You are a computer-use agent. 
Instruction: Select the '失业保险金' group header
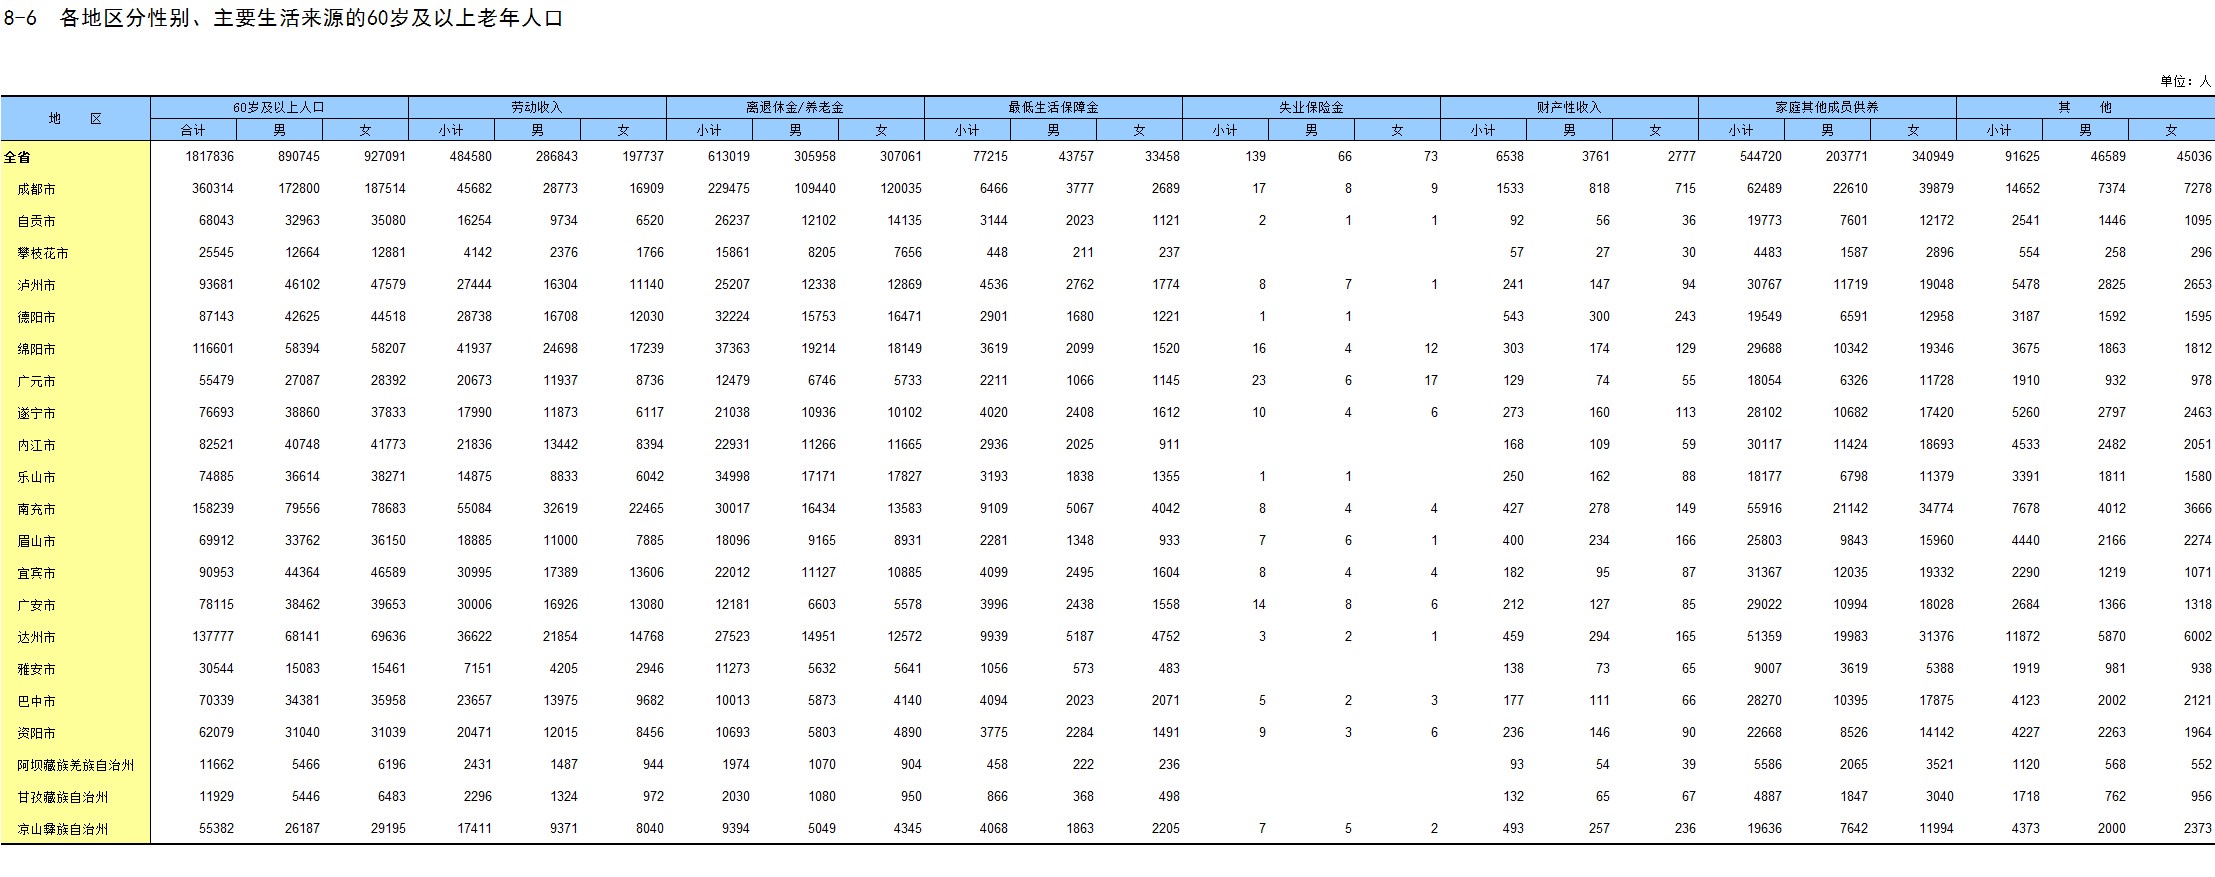click(1311, 107)
